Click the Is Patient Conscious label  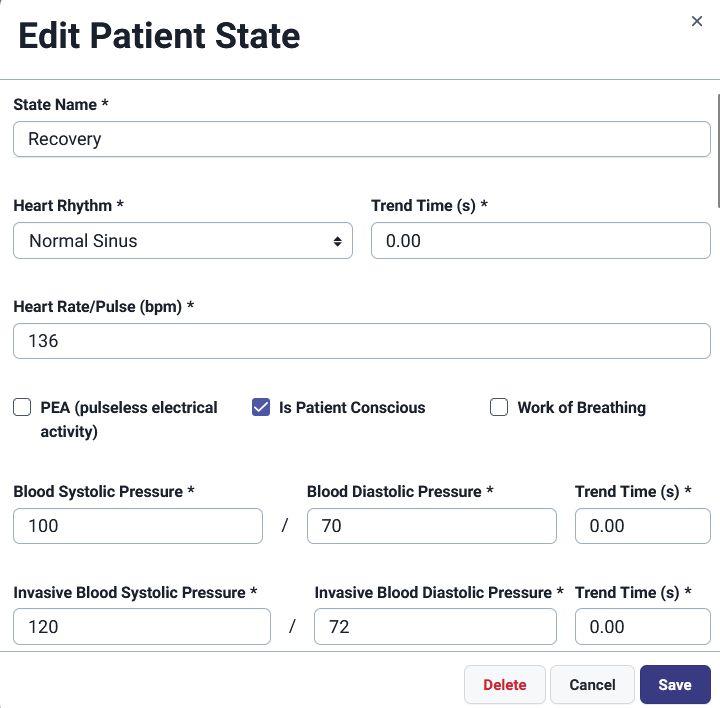(352, 408)
